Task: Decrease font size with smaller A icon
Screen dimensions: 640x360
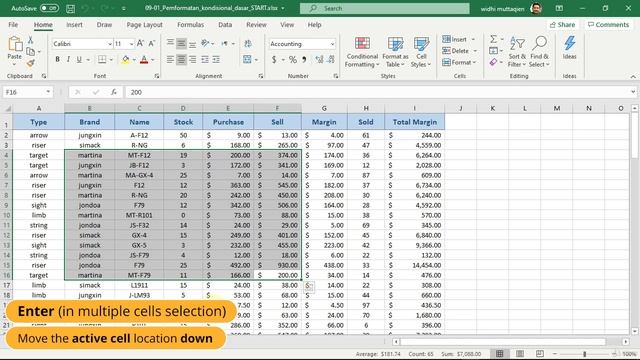Action: [x=151, y=43]
